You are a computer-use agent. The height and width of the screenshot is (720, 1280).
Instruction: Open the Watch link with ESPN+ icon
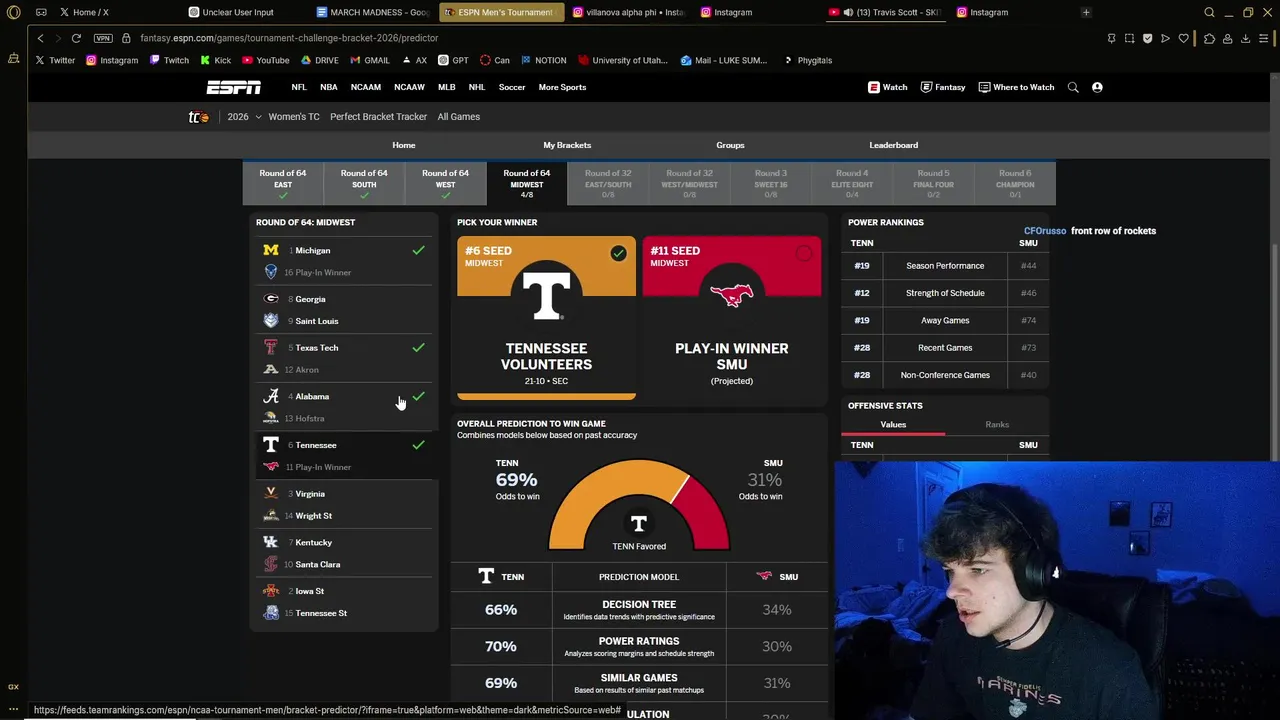tap(887, 87)
